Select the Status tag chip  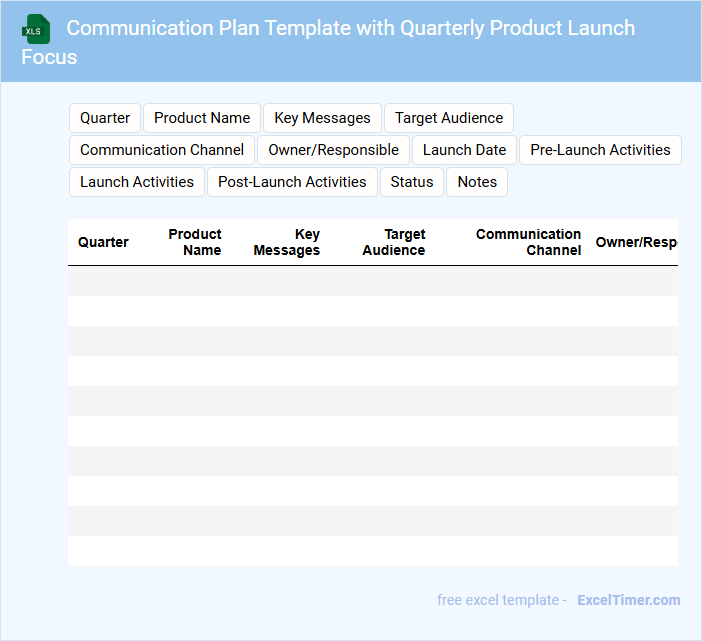(412, 182)
